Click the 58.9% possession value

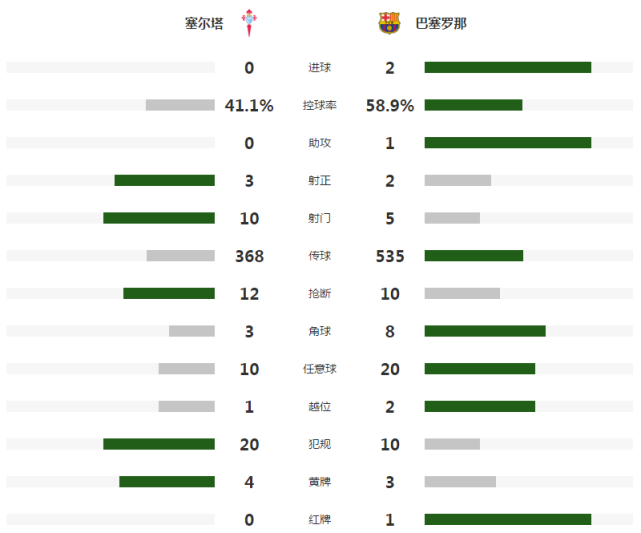[x=390, y=105]
